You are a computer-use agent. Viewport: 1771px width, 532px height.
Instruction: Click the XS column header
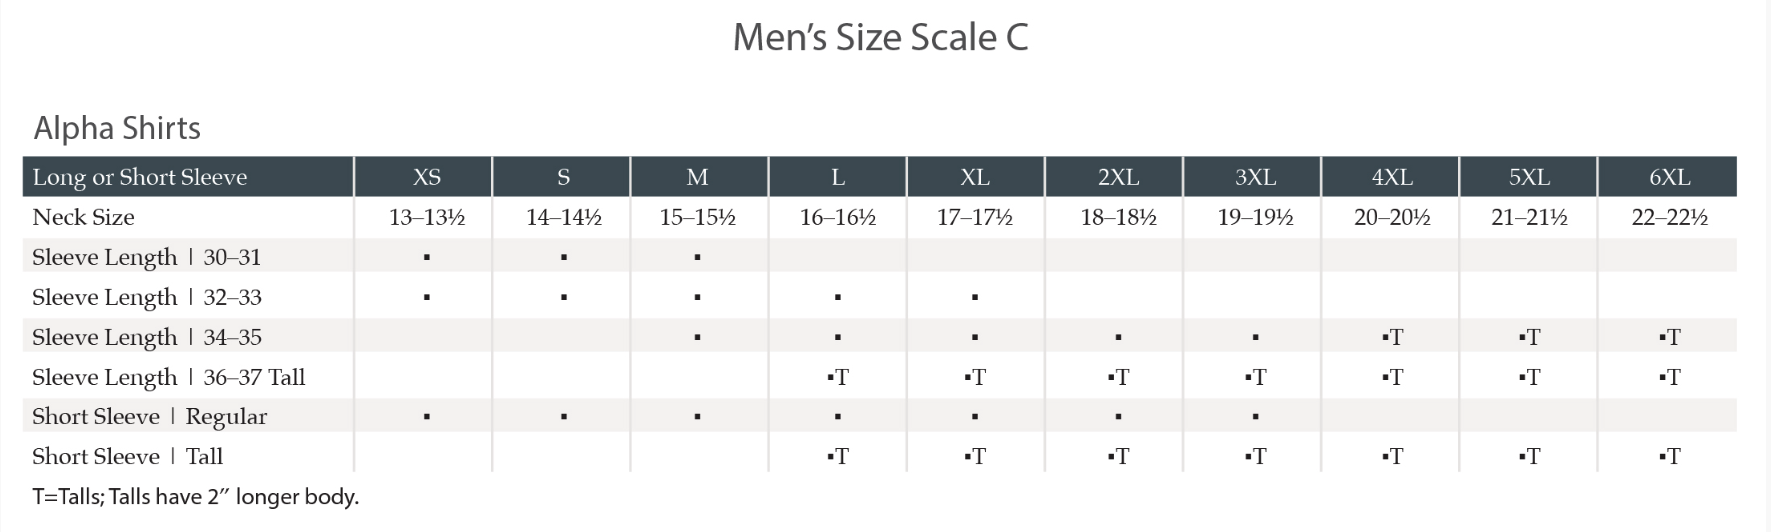coord(427,177)
